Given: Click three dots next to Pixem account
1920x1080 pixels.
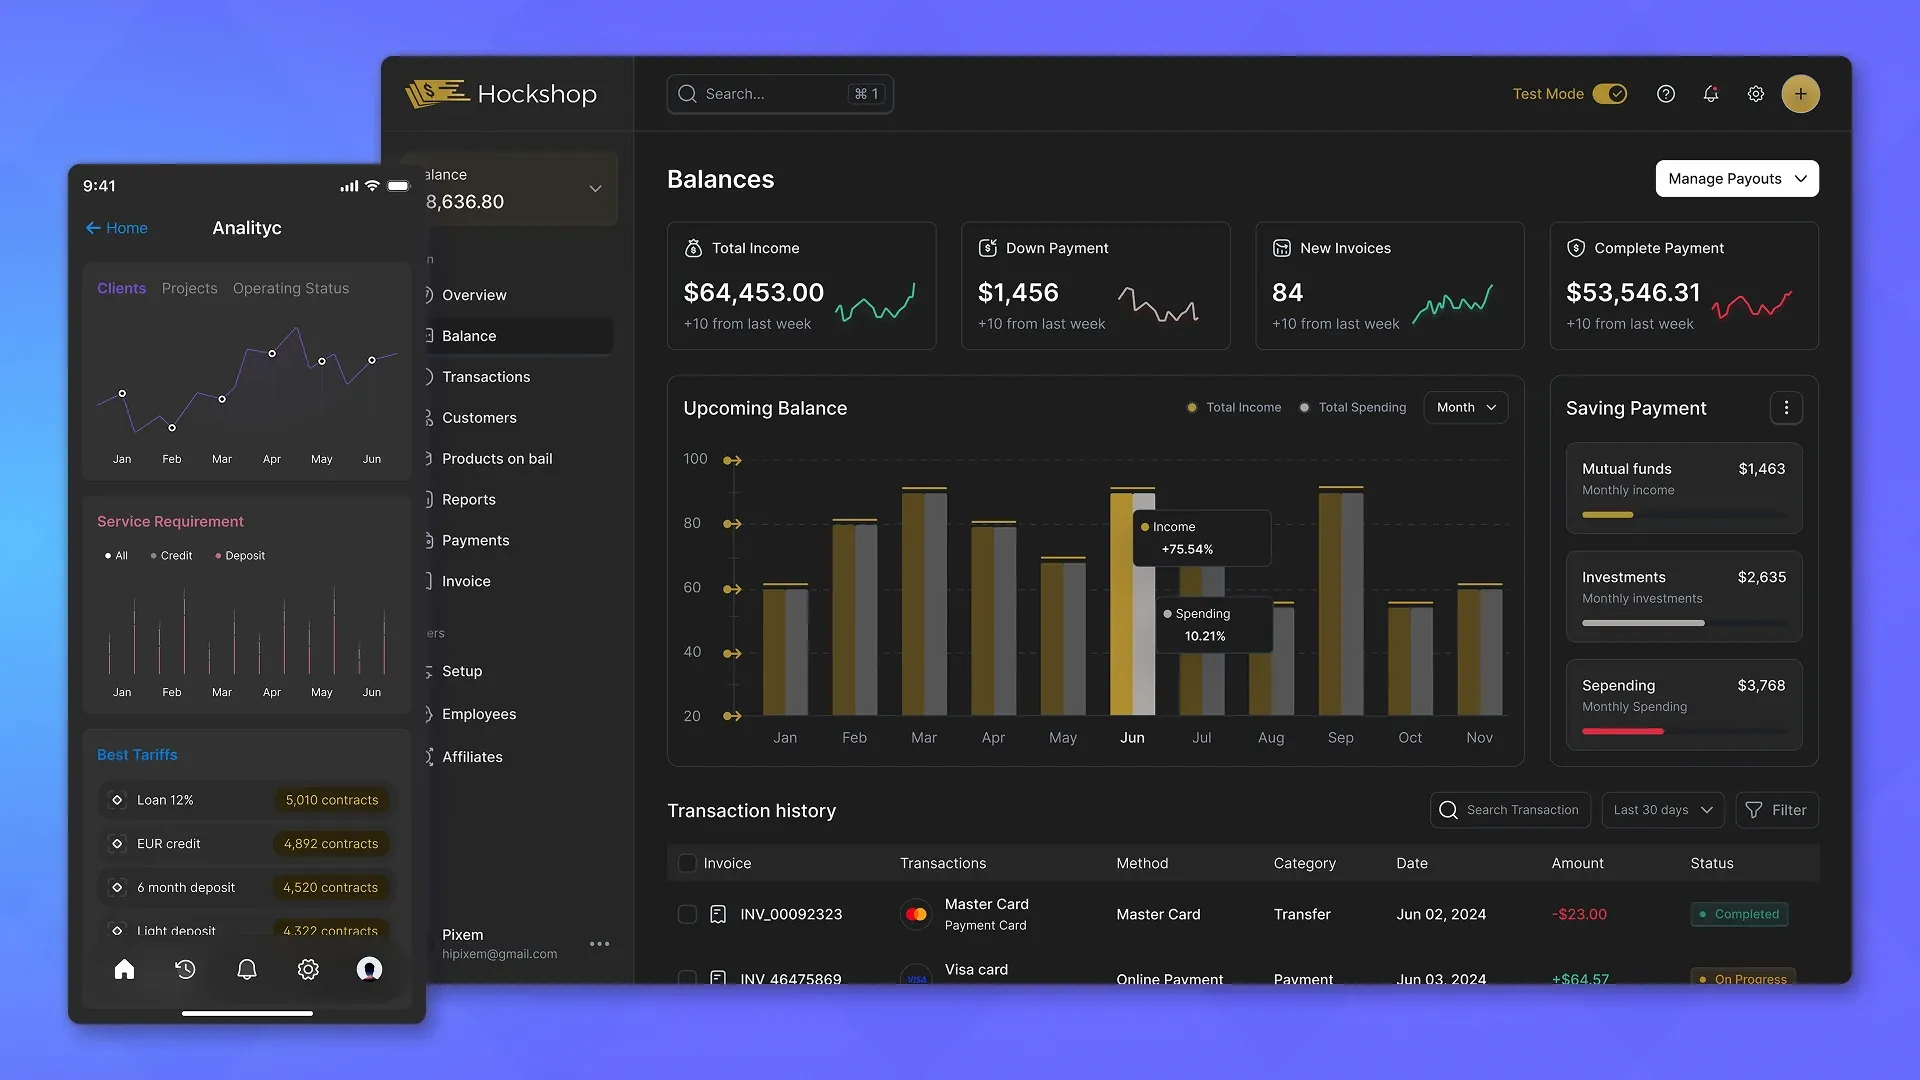Looking at the screenshot, I should [x=599, y=944].
